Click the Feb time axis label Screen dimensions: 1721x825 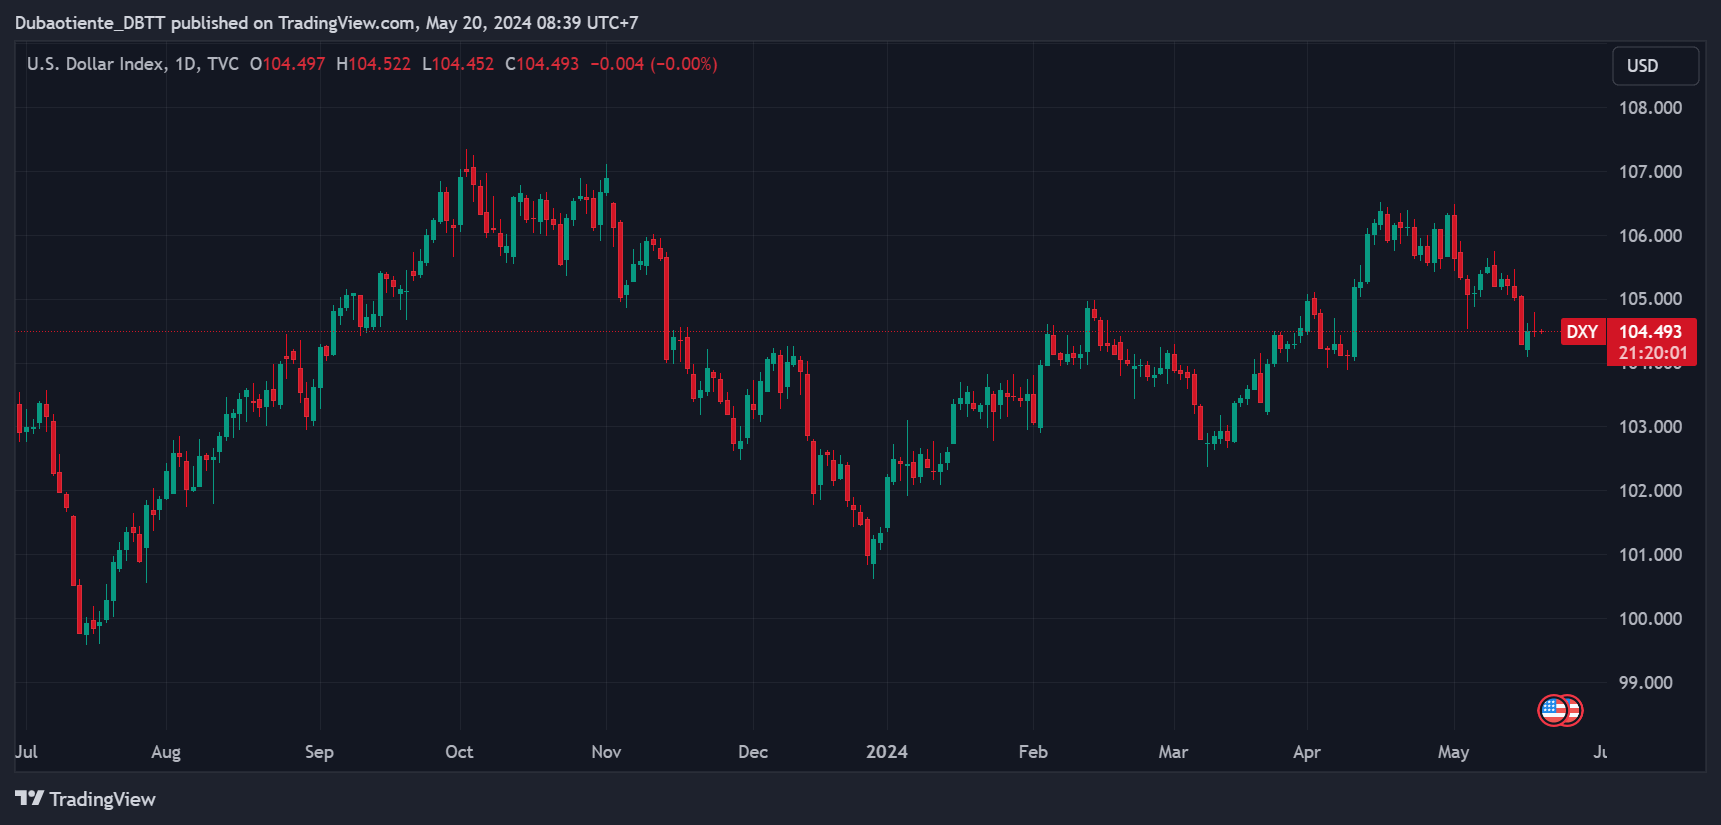[1033, 752]
